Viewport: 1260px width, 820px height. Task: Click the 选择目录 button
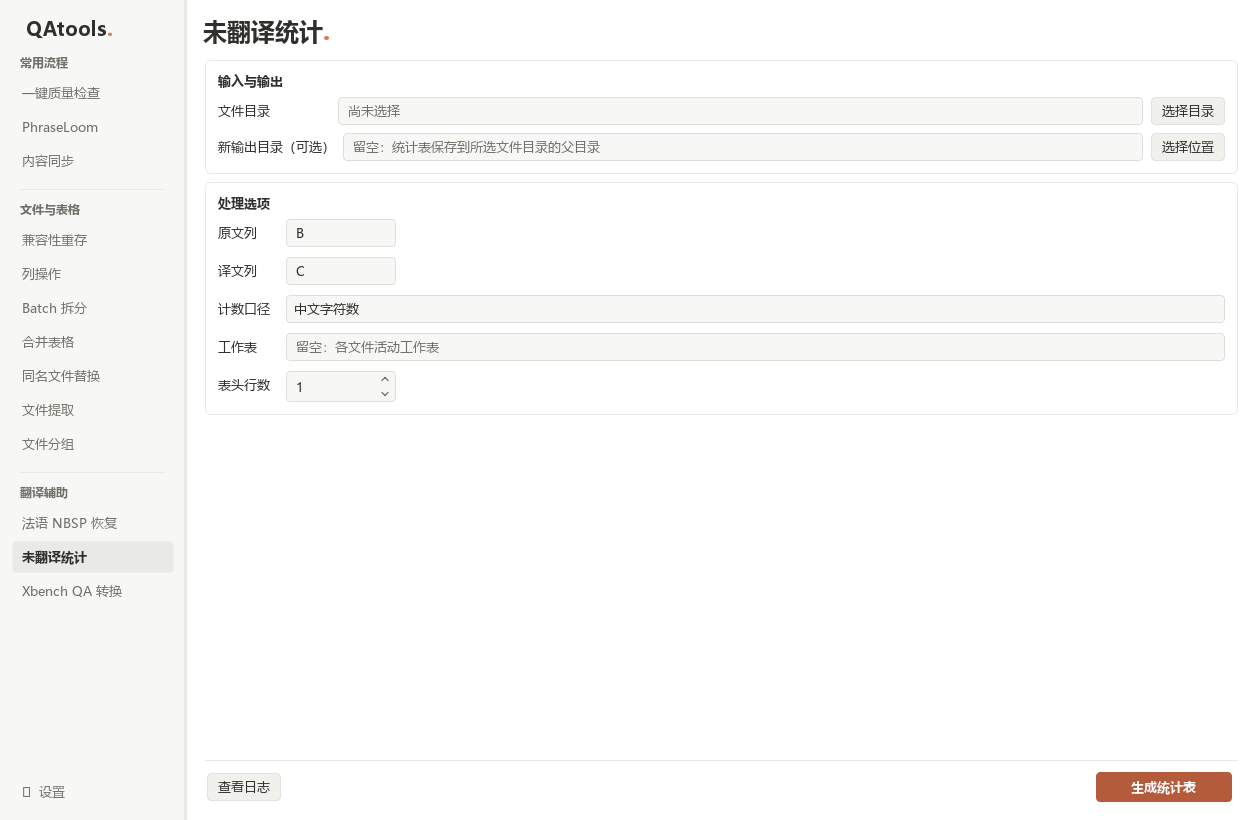pos(1187,111)
